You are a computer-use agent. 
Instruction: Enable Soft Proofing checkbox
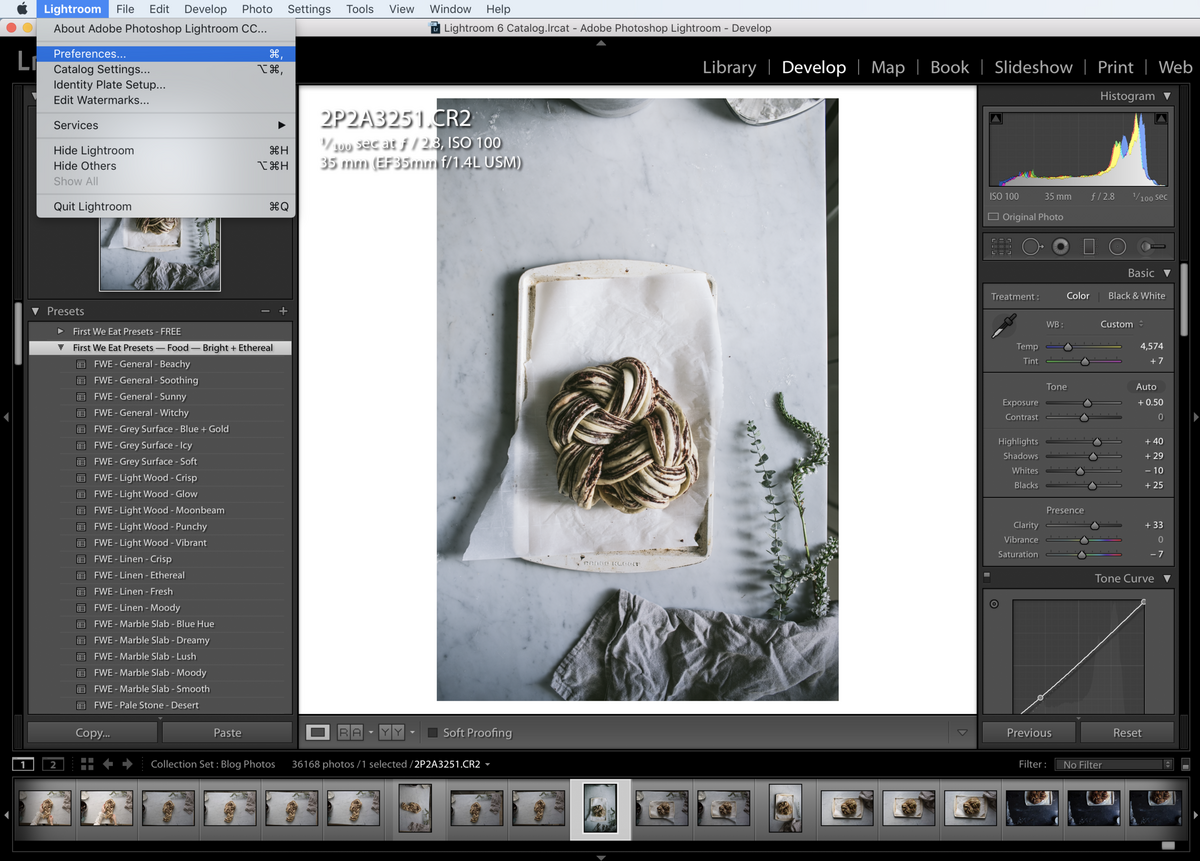(433, 733)
